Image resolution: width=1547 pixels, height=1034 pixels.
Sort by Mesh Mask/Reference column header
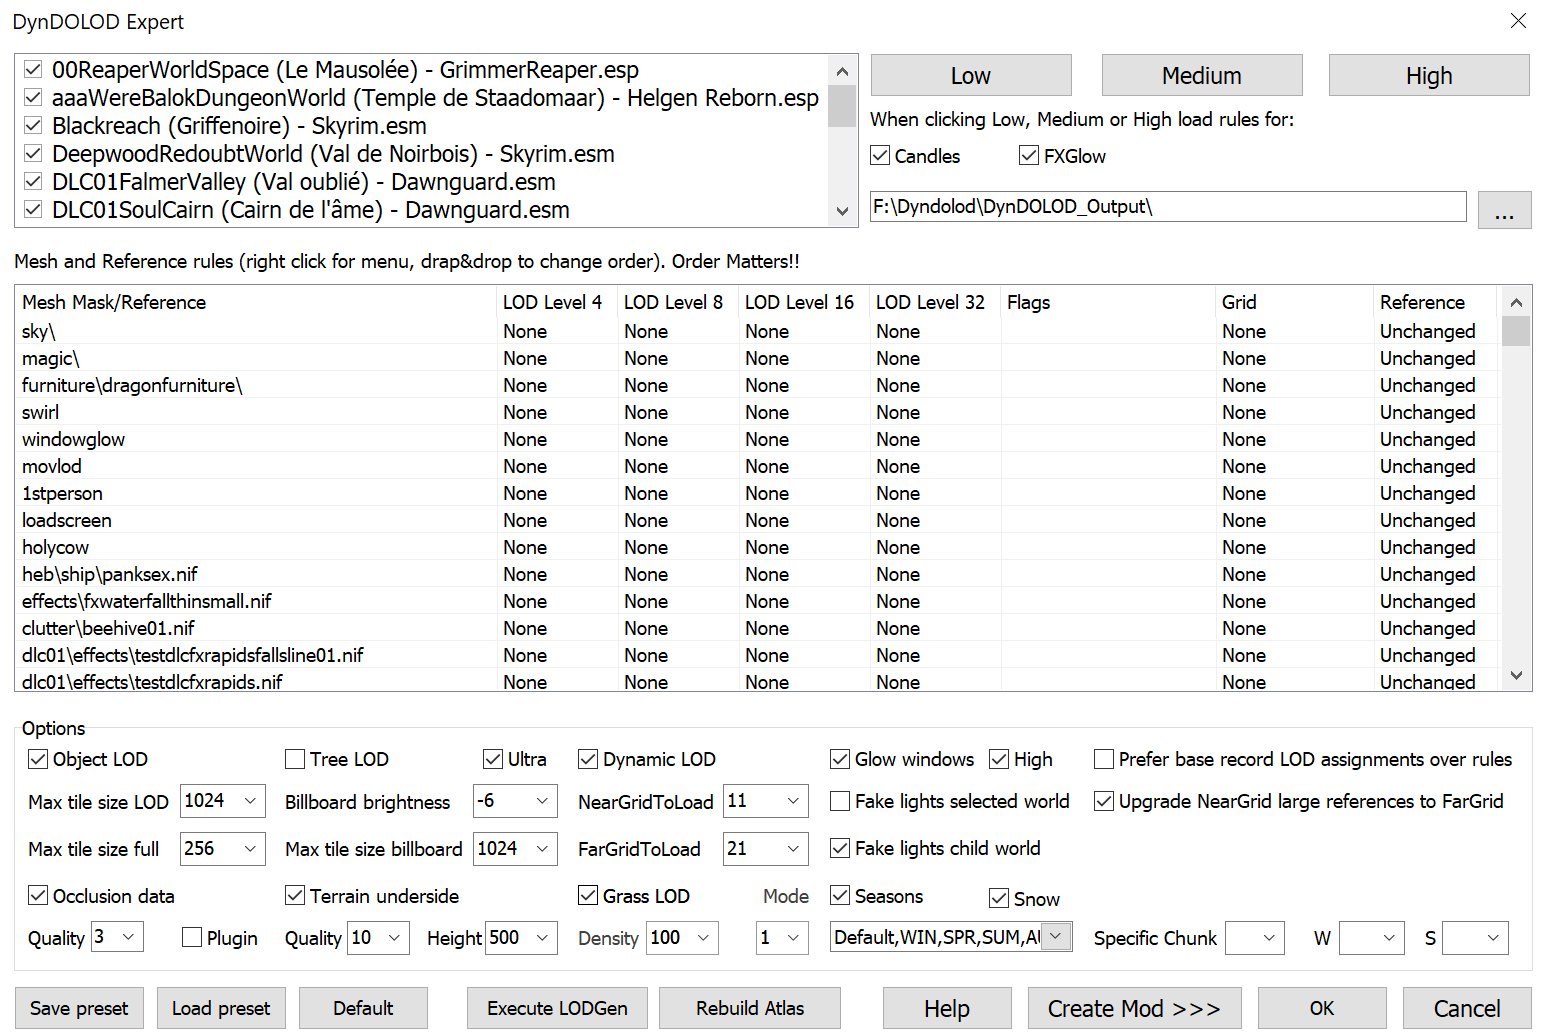pyautogui.click(x=256, y=302)
